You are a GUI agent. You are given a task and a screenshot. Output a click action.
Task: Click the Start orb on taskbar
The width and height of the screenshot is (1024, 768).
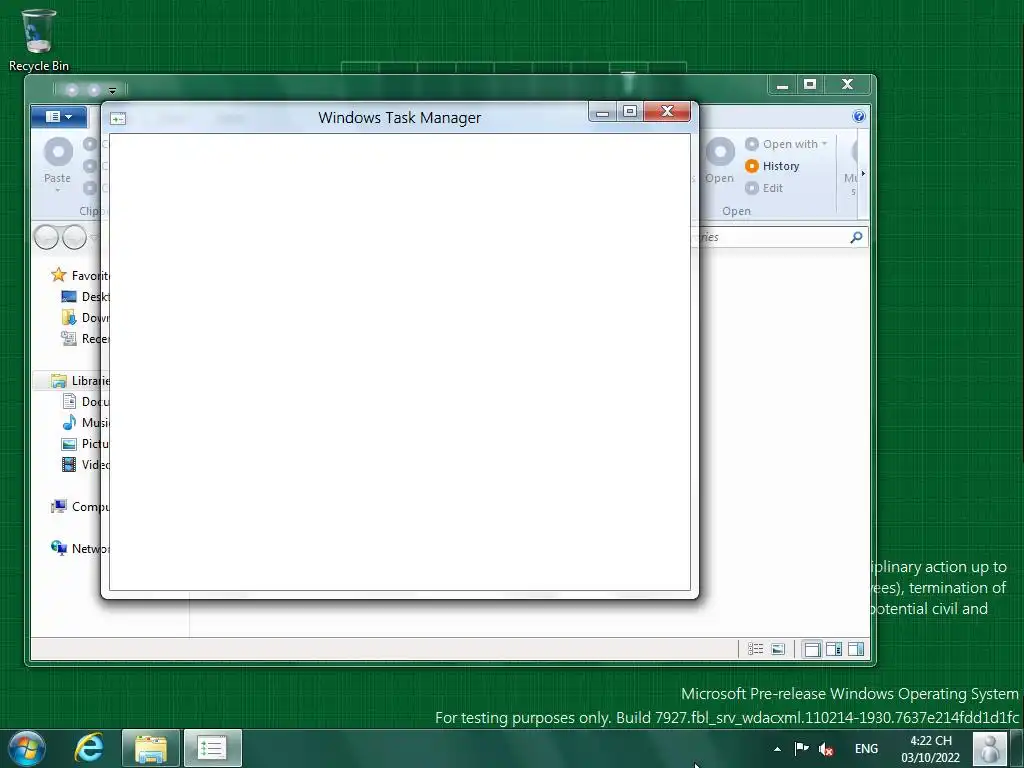point(27,748)
